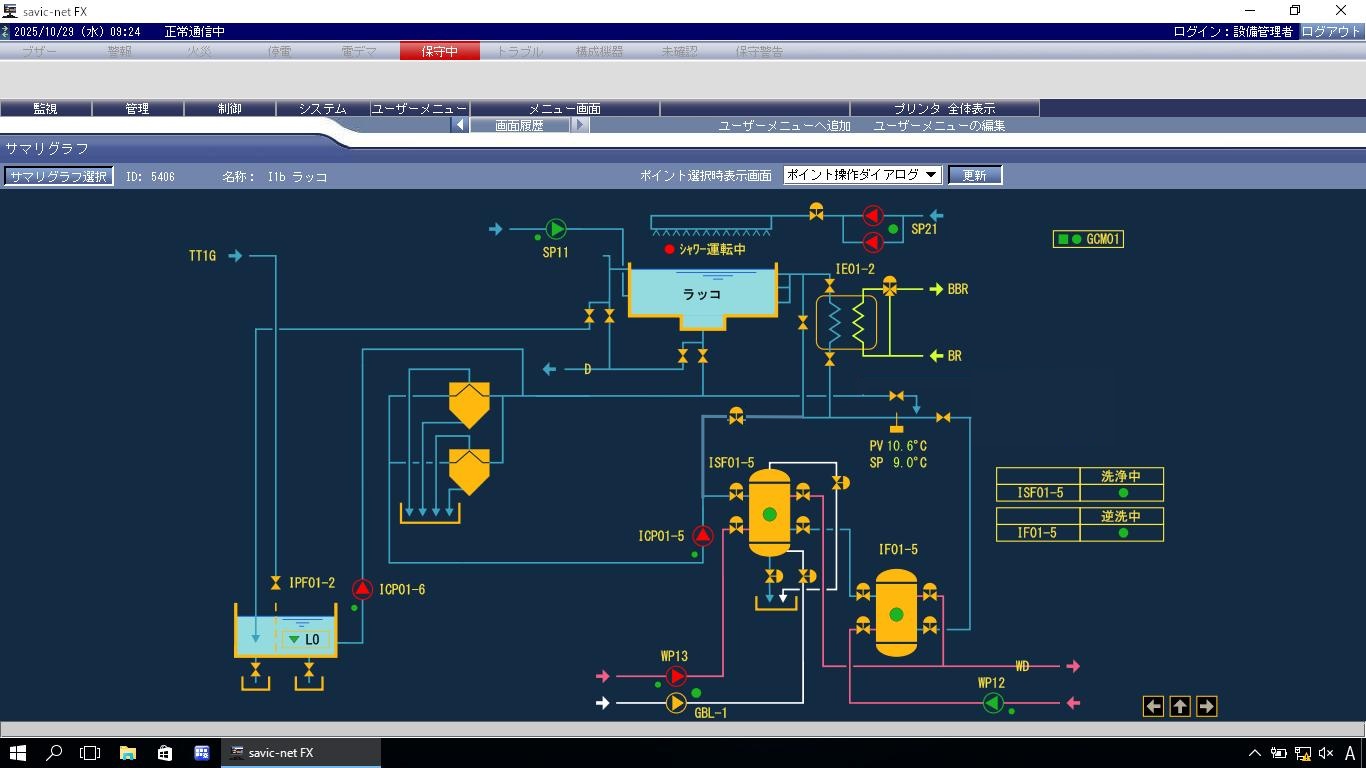Click the サマリグラフ選択 button
This screenshot has width=1366, height=768.
(58, 176)
